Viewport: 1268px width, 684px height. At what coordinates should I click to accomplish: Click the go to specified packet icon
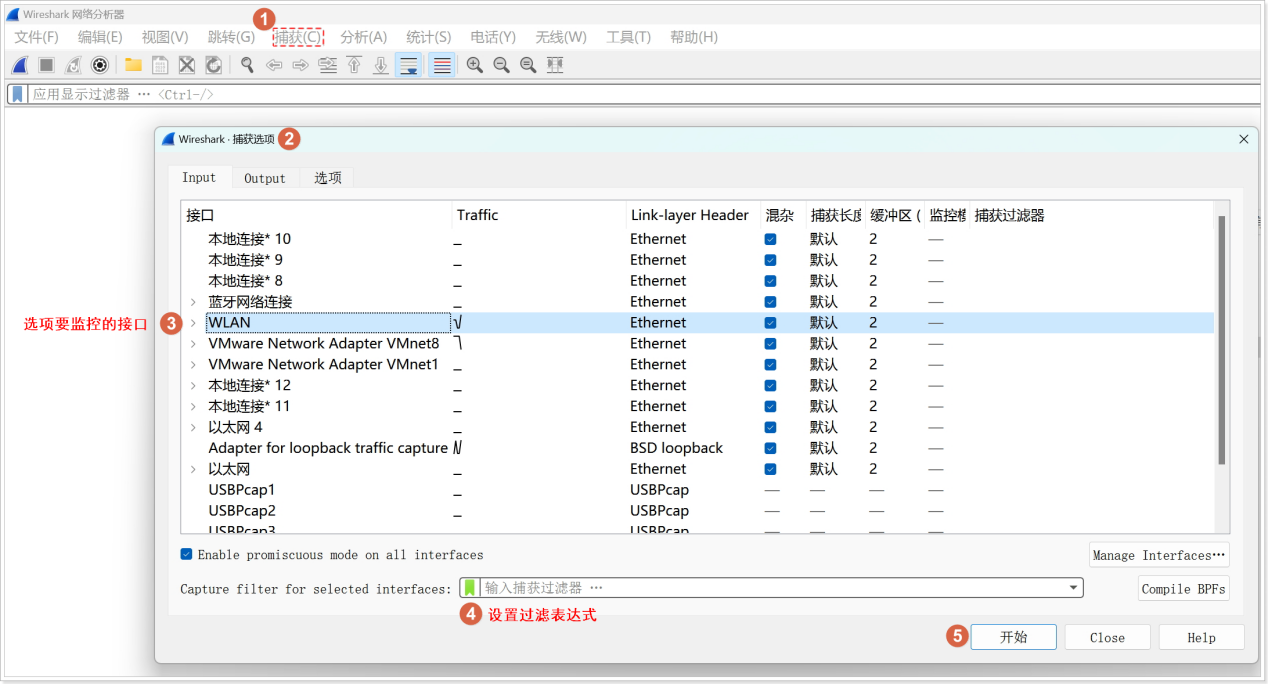coord(327,65)
